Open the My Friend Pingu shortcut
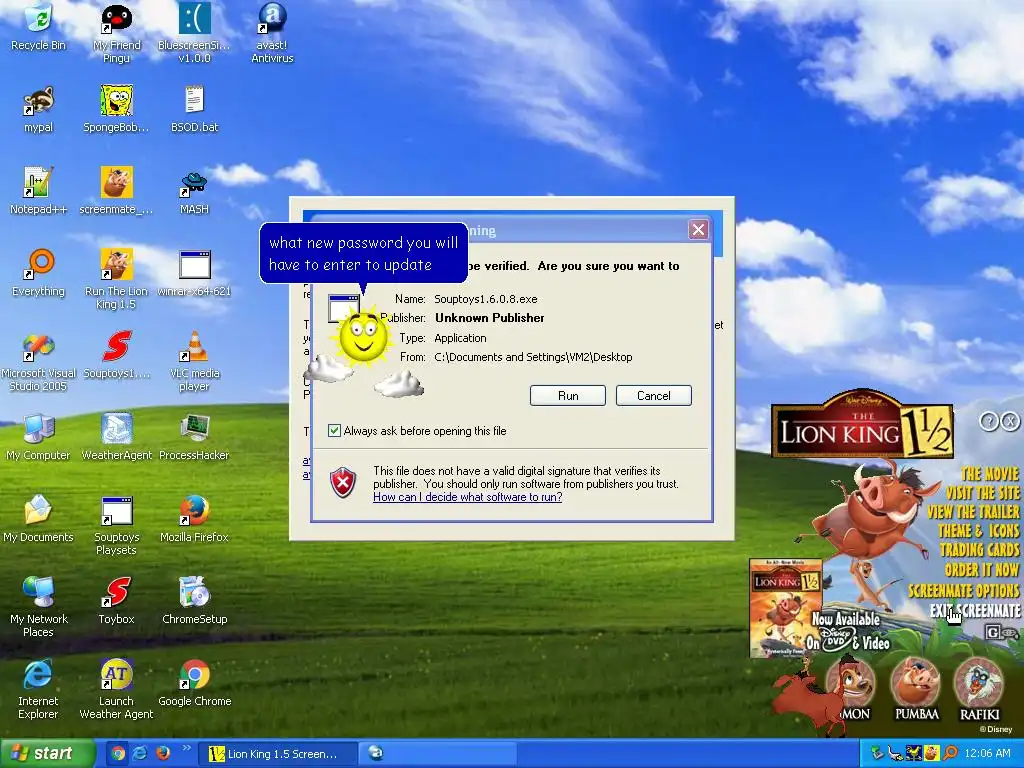This screenshot has height=768, width=1024. pyautogui.click(x=116, y=33)
